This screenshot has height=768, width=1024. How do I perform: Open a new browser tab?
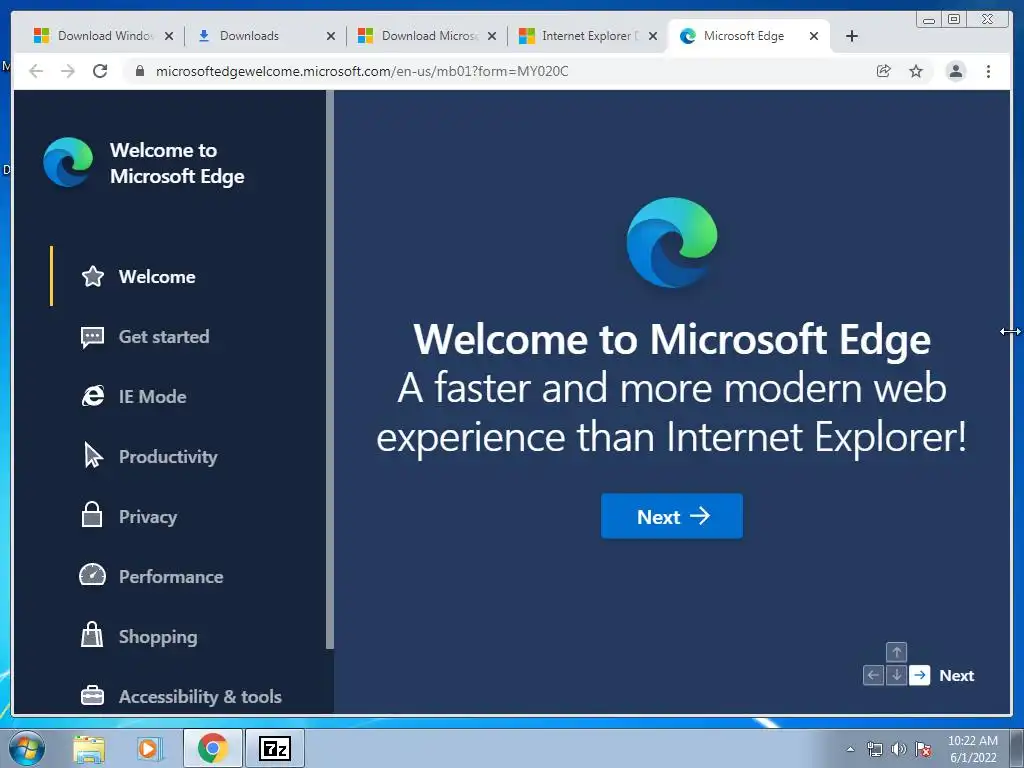pos(852,36)
